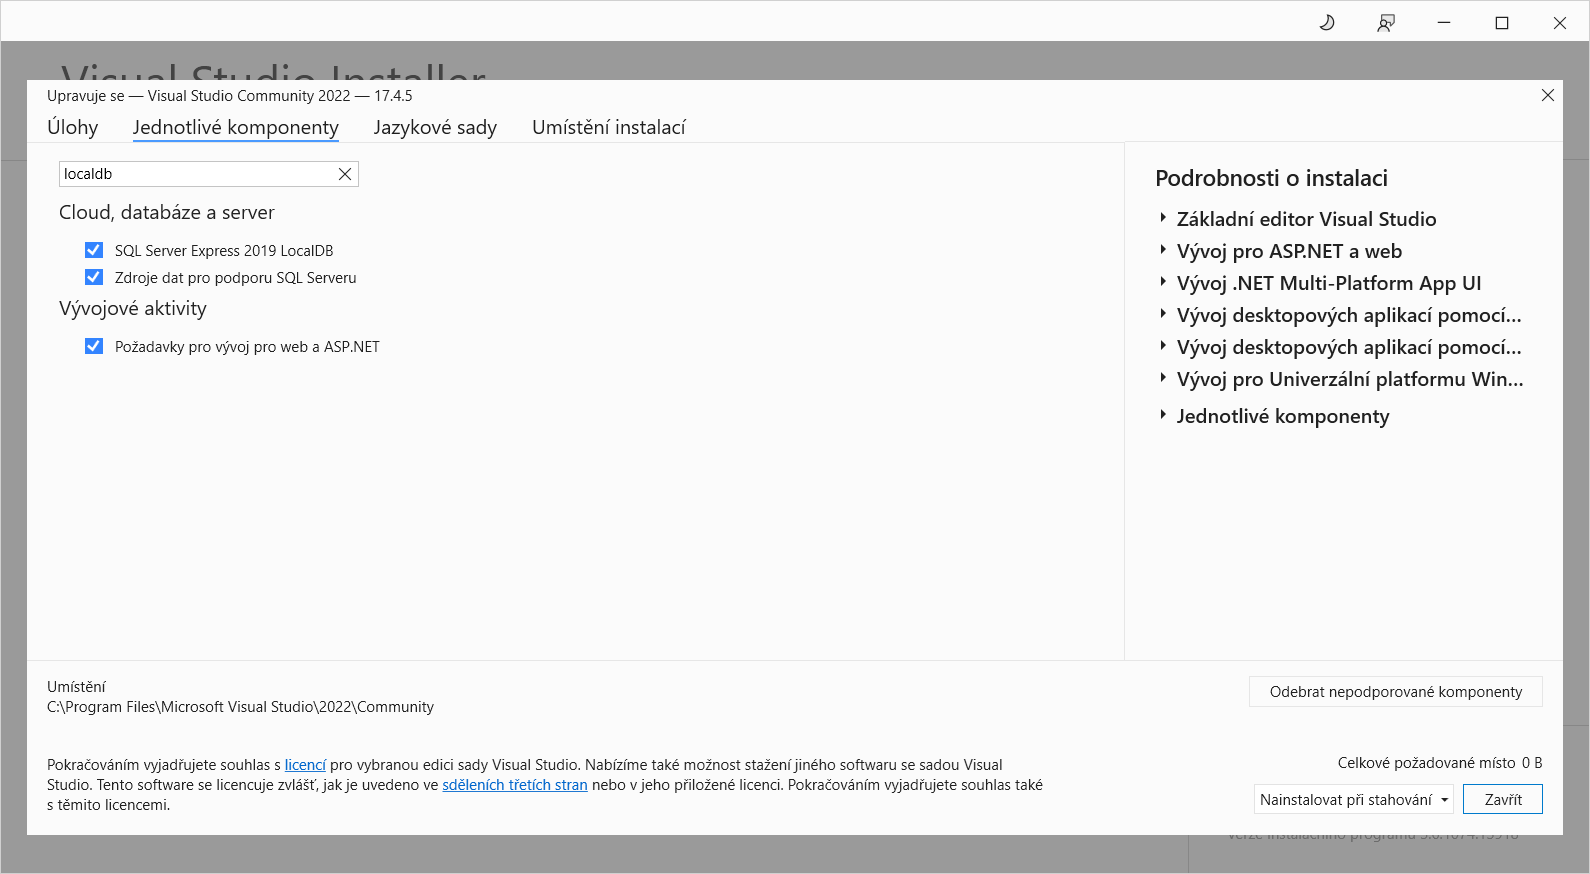Viewport: 1590px width, 874px height.
Task: Uncheck Zdroje dat pro podporu SQL Serveru
Action: point(94,277)
